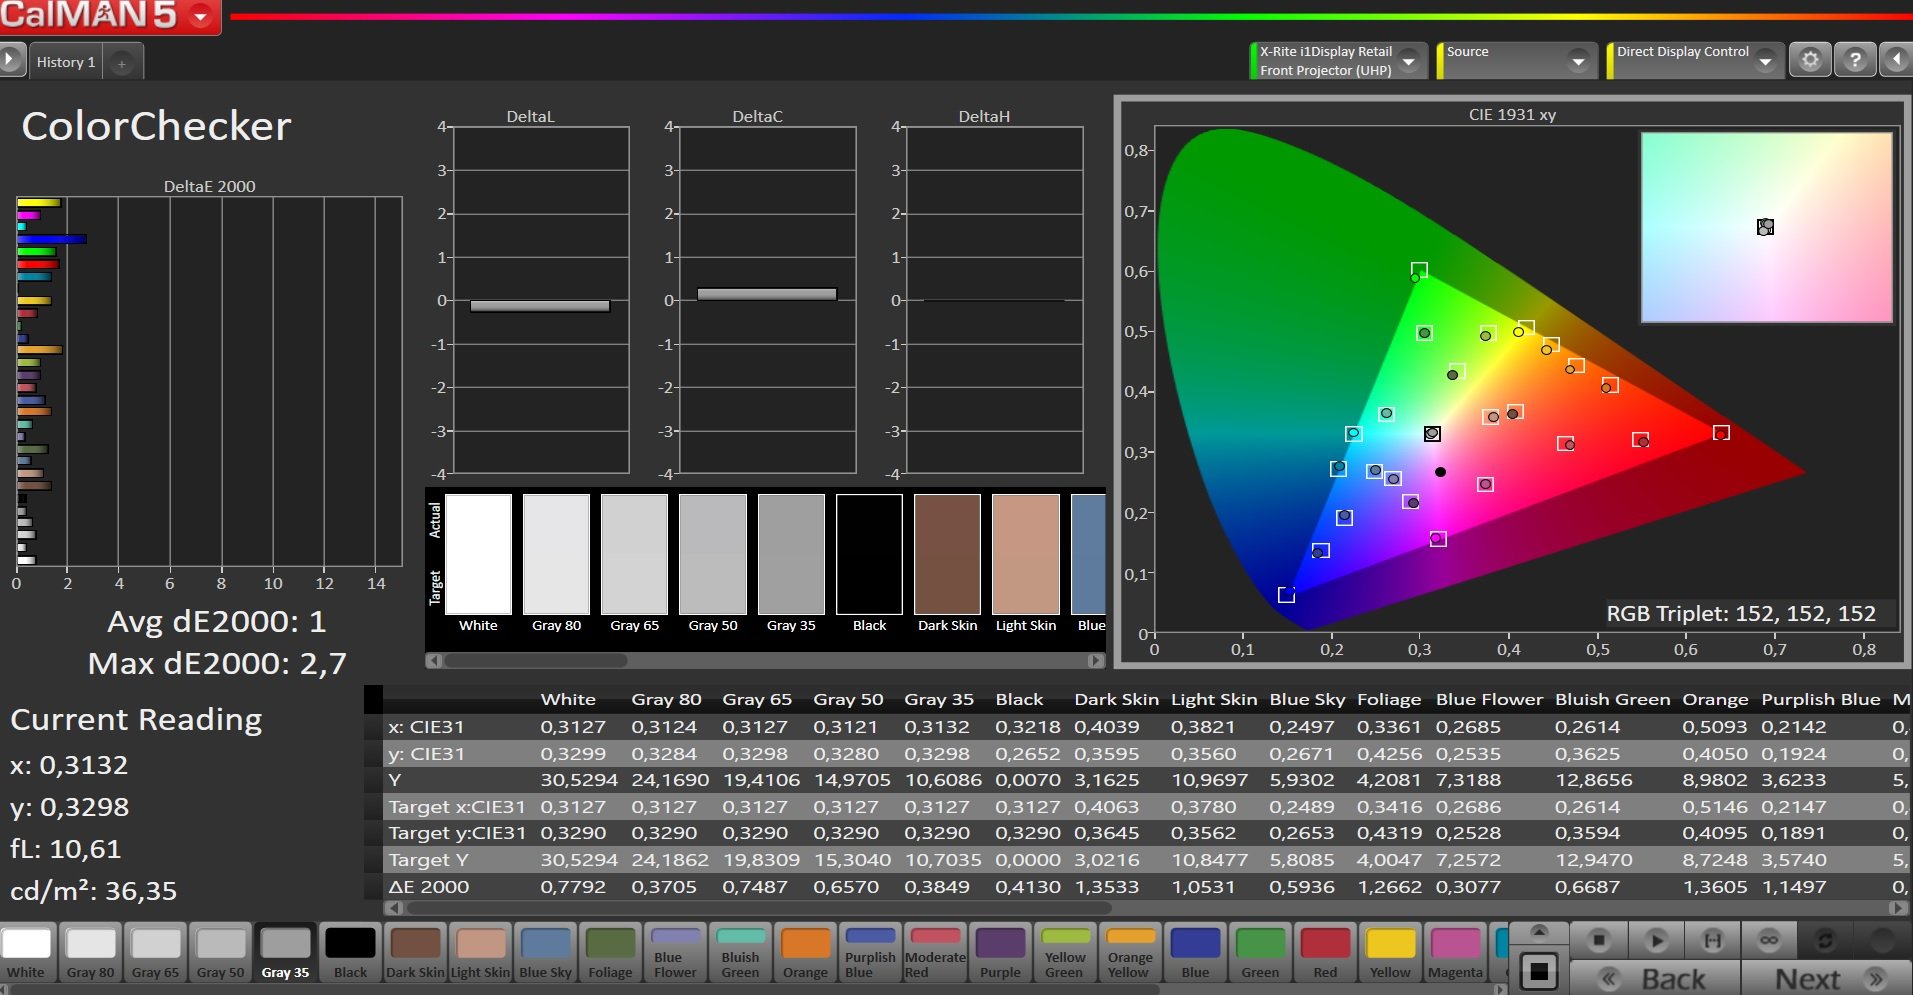The image size is (1913, 995).
Task: Add a new history tab with plus
Action: click(x=122, y=63)
